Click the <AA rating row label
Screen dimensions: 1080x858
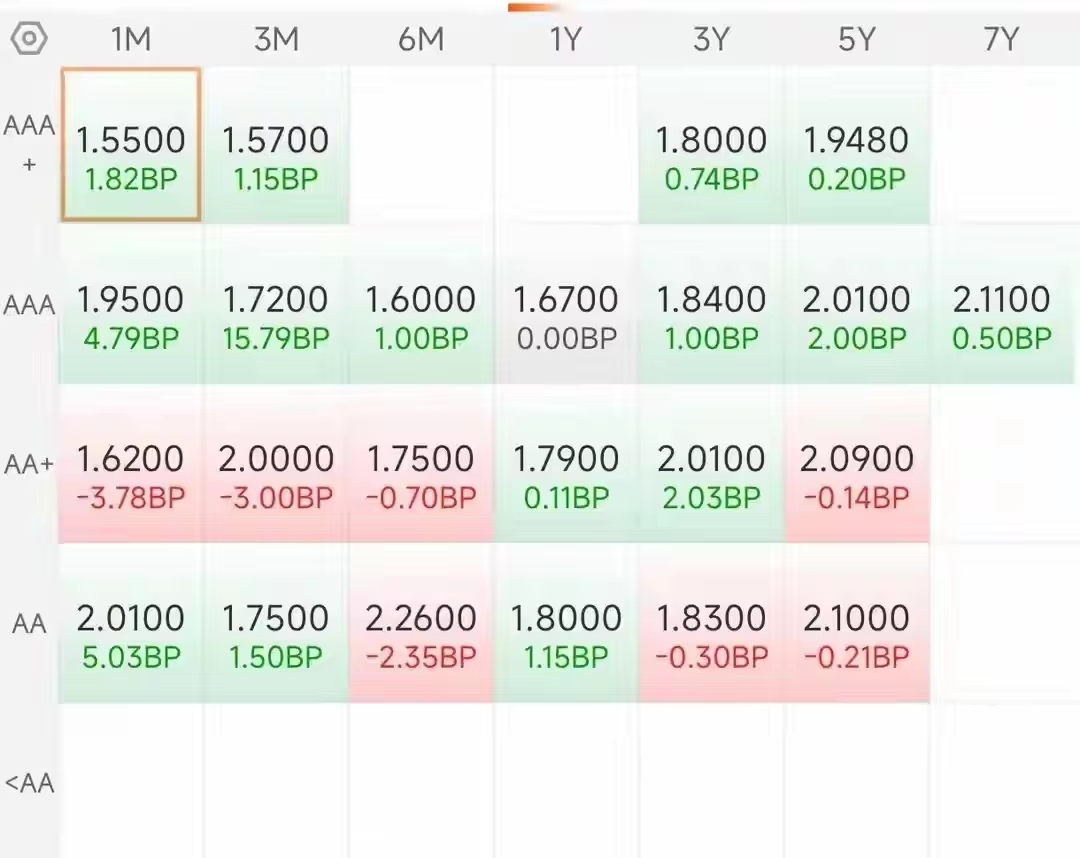point(29,783)
